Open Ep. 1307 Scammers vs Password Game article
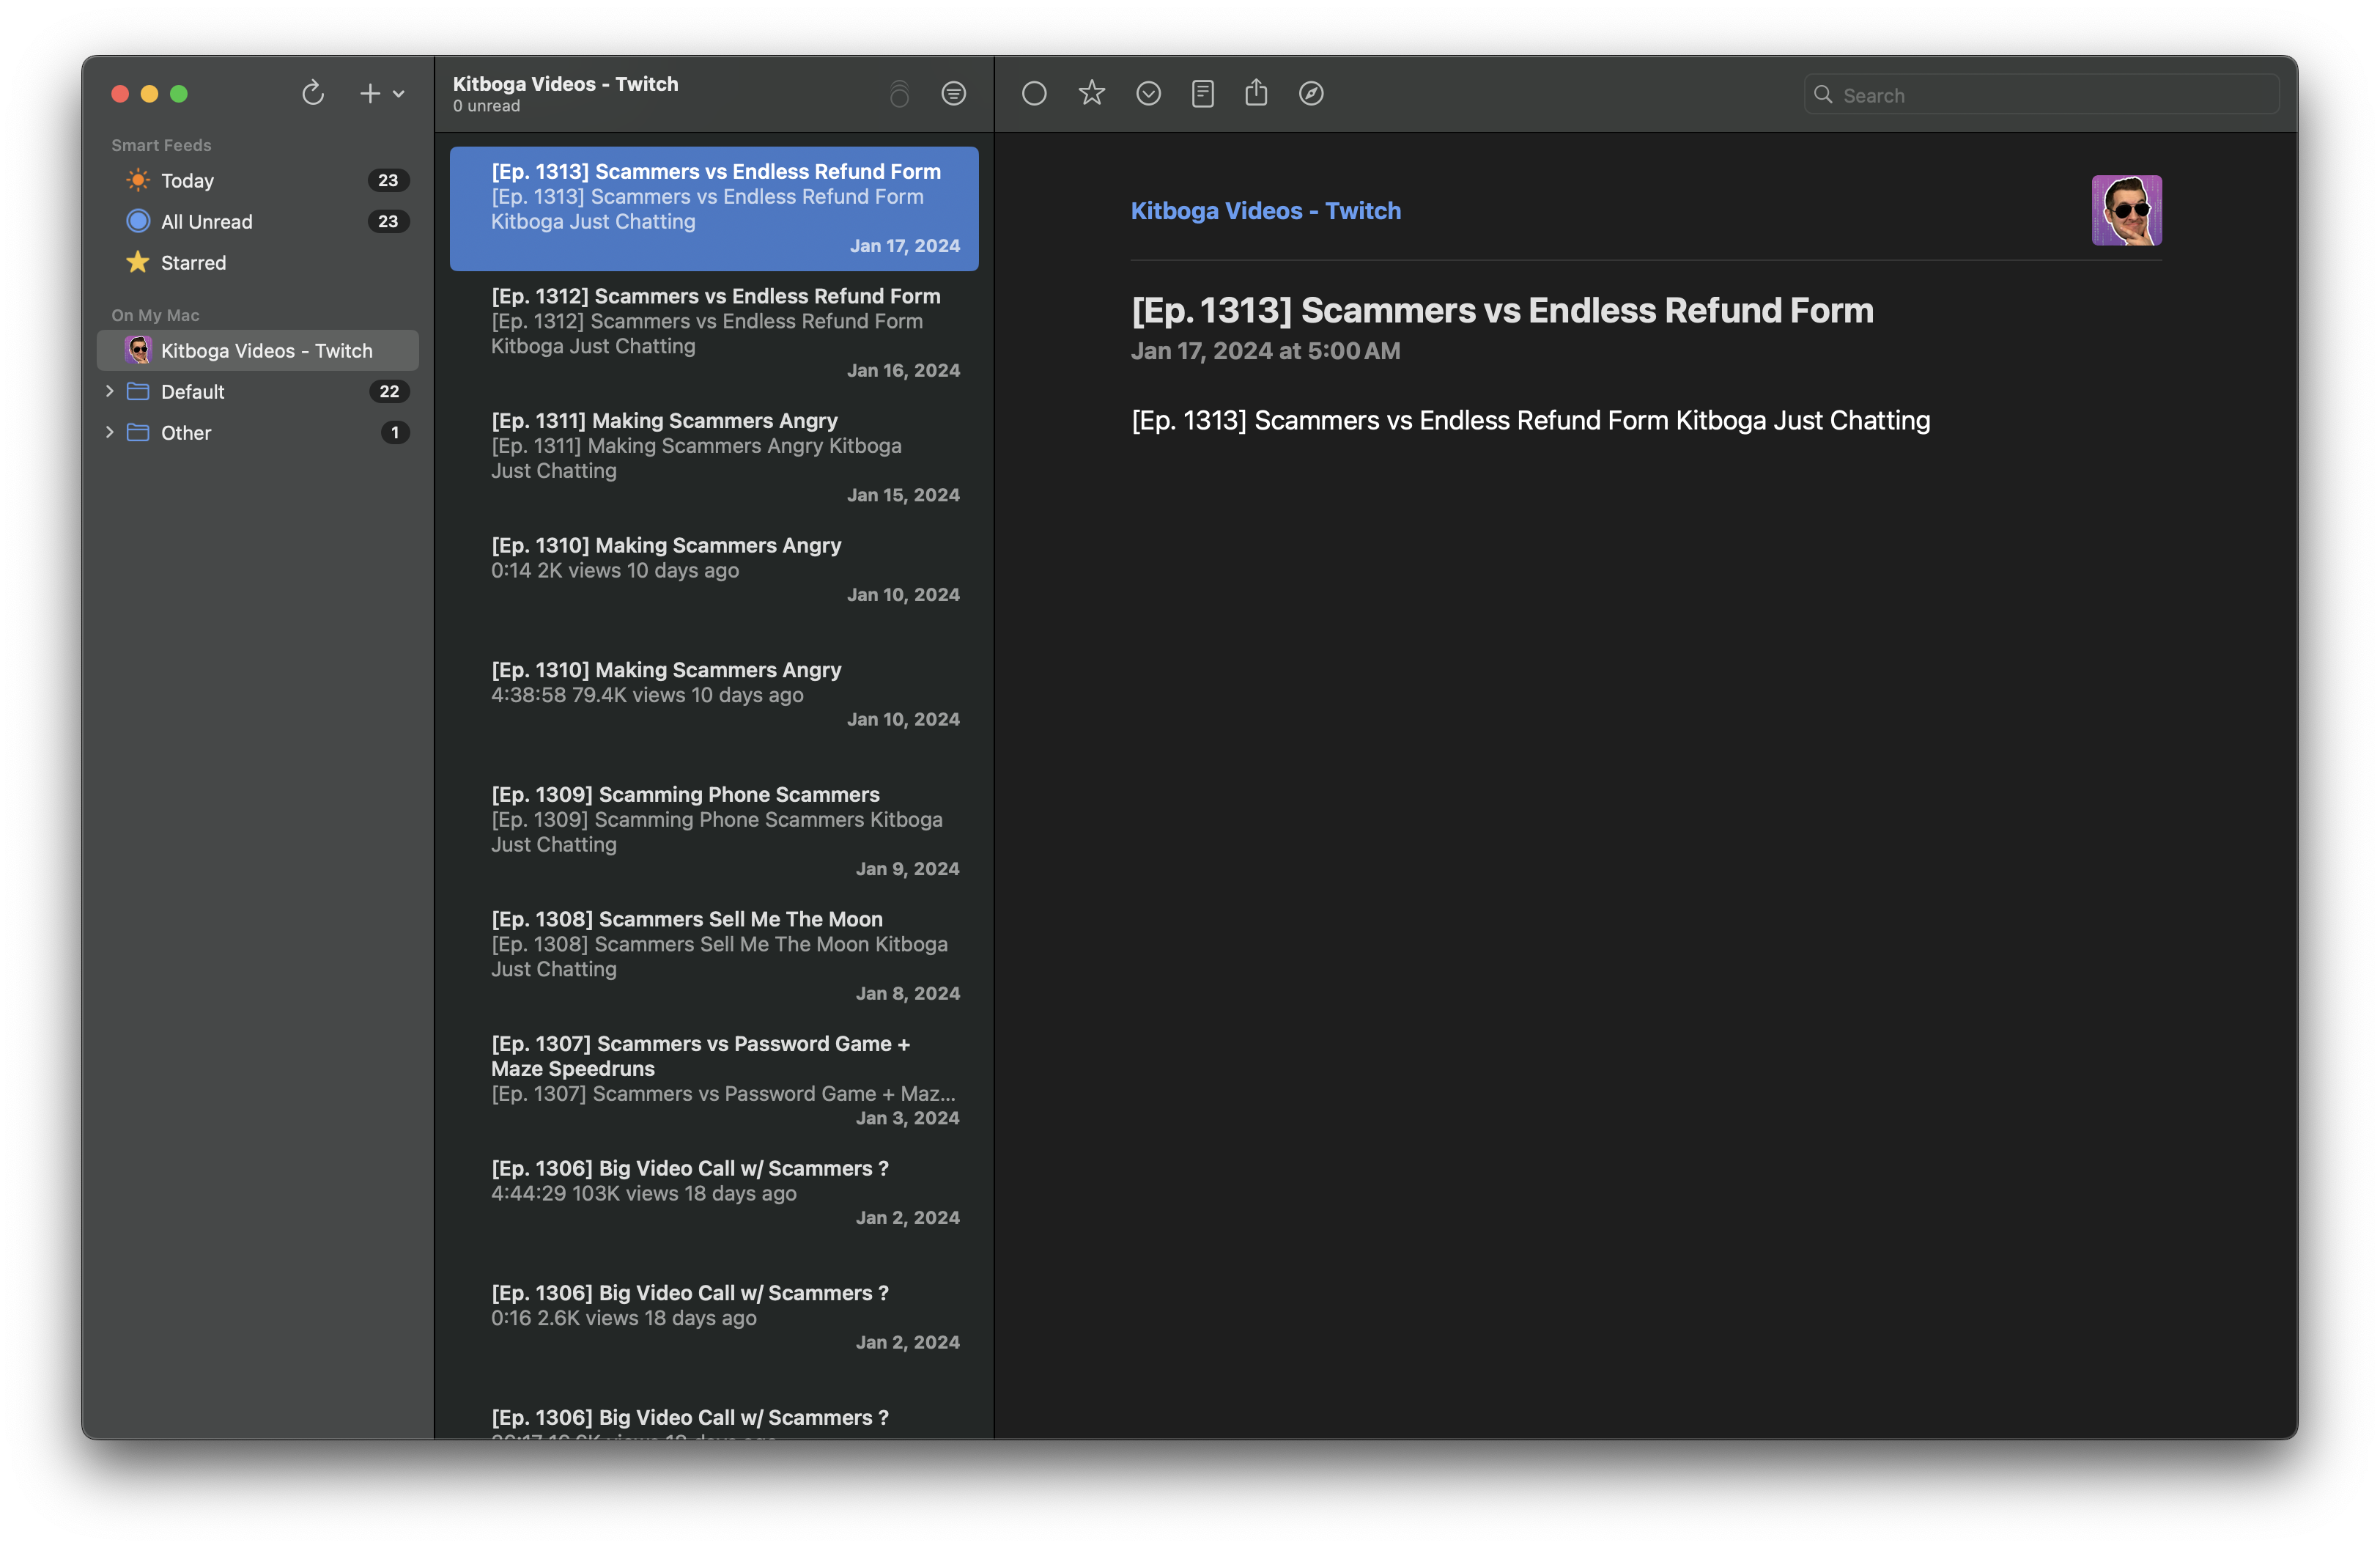 click(714, 1080)
